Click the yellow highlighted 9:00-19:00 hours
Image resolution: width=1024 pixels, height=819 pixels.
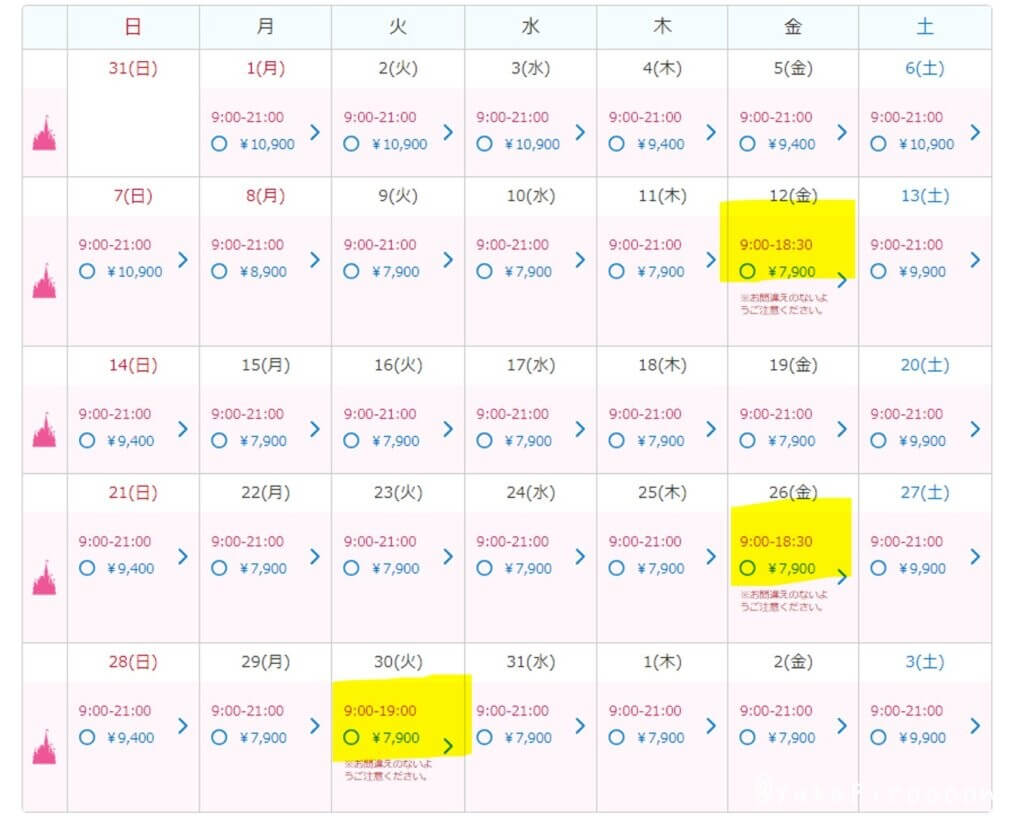(x=379, y=711)
